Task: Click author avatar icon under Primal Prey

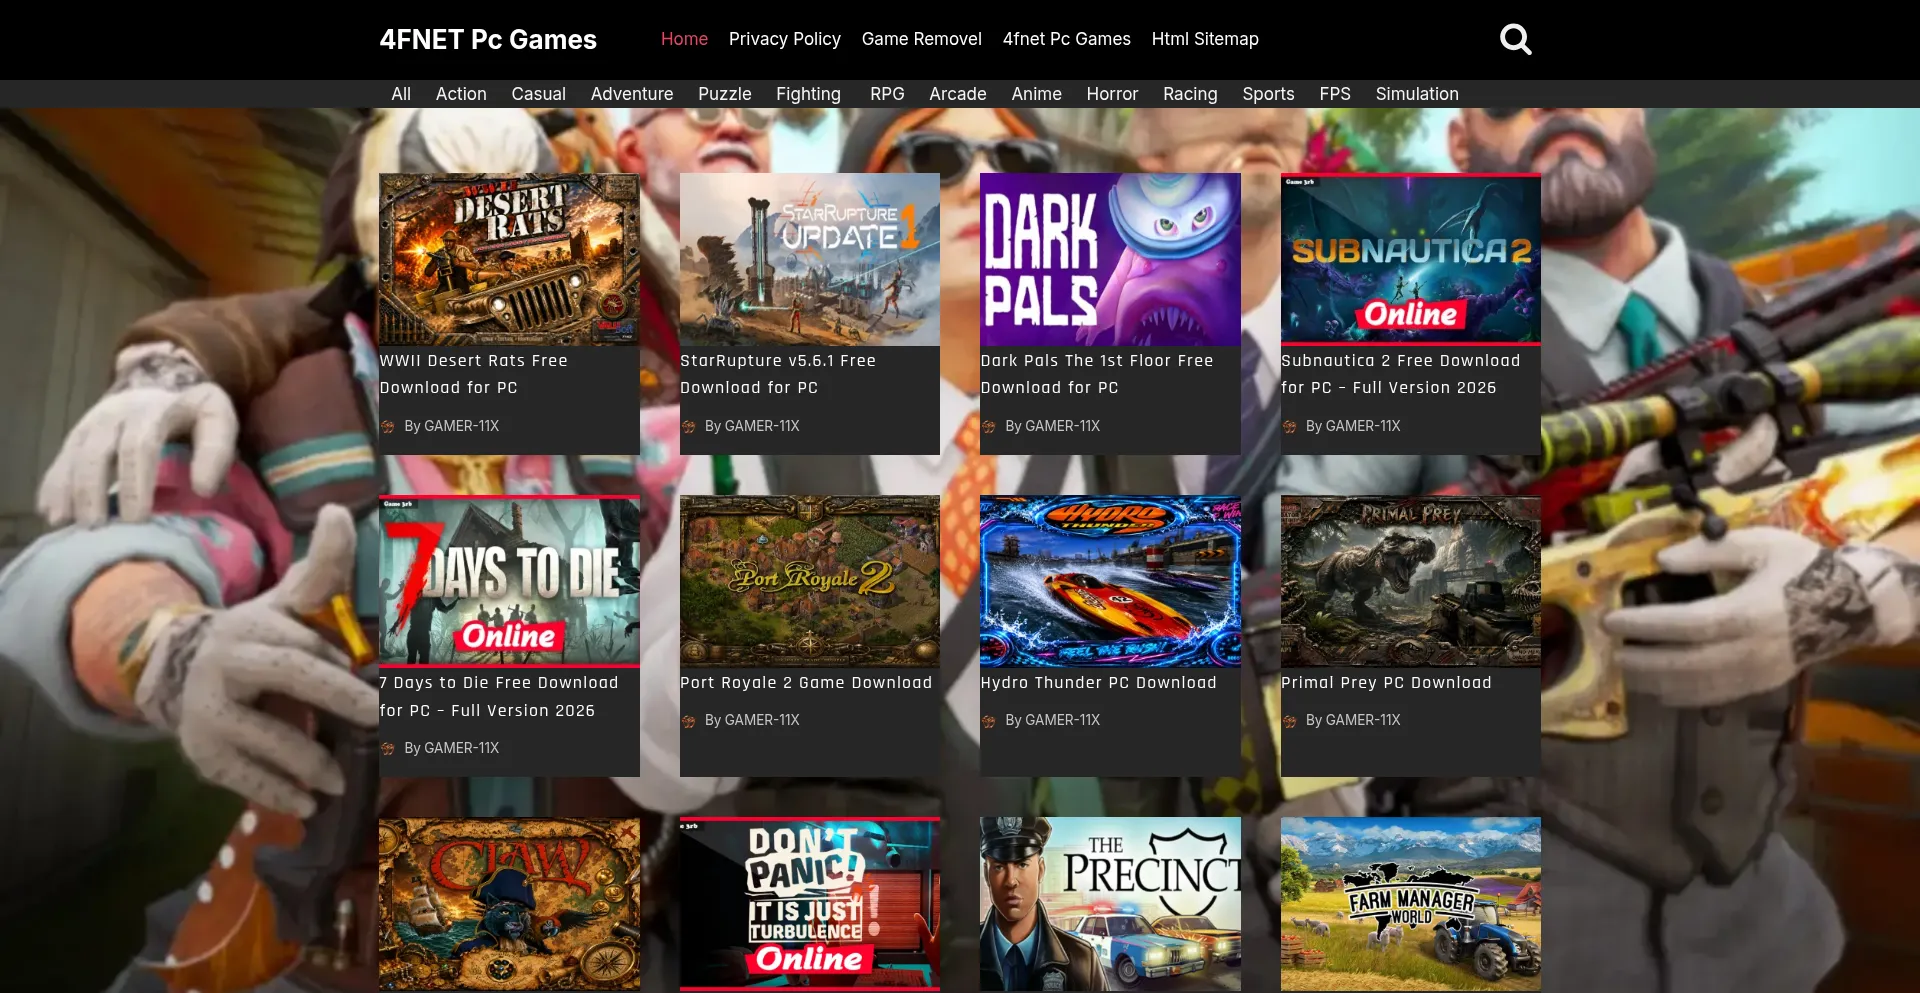Action: 1290,721
